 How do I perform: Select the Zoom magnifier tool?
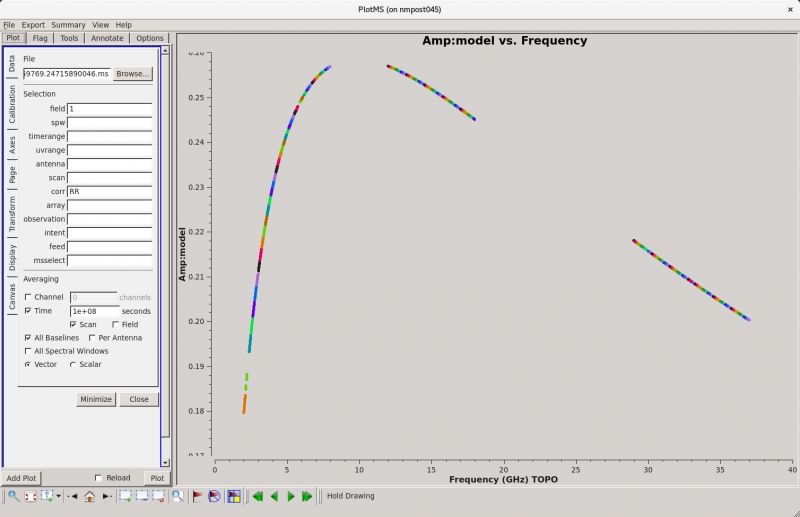pyautogui.click(x=12, y=496)
